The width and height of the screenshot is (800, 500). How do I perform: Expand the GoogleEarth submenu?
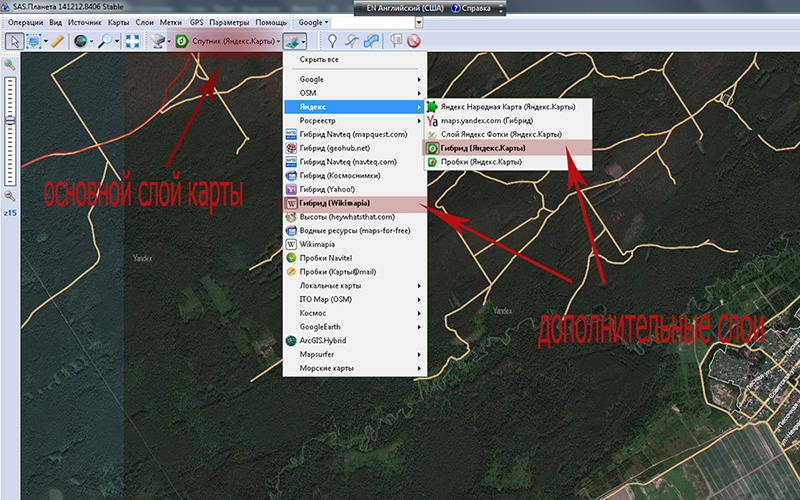pos(355,327)
